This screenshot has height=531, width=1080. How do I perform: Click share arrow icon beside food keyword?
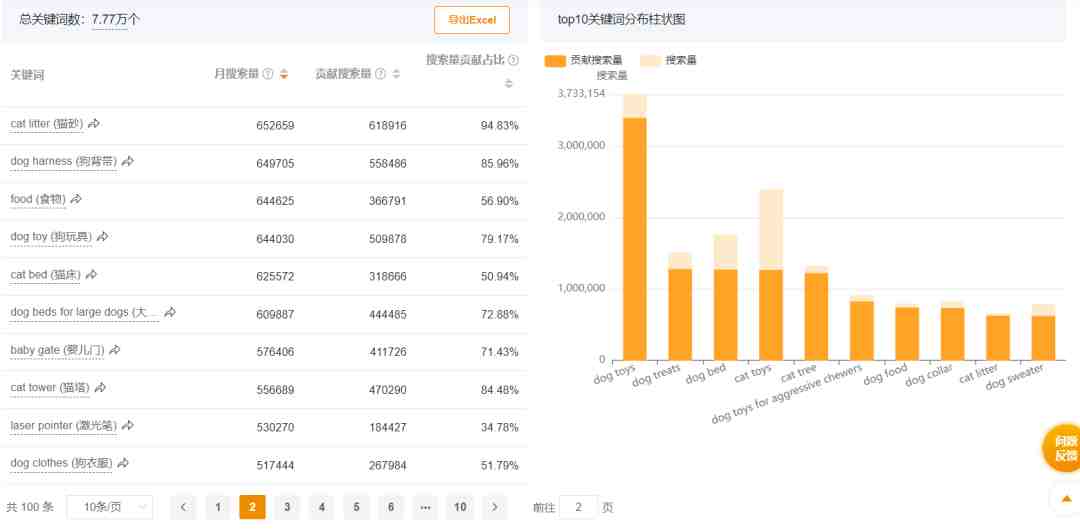tap(76, 199)
